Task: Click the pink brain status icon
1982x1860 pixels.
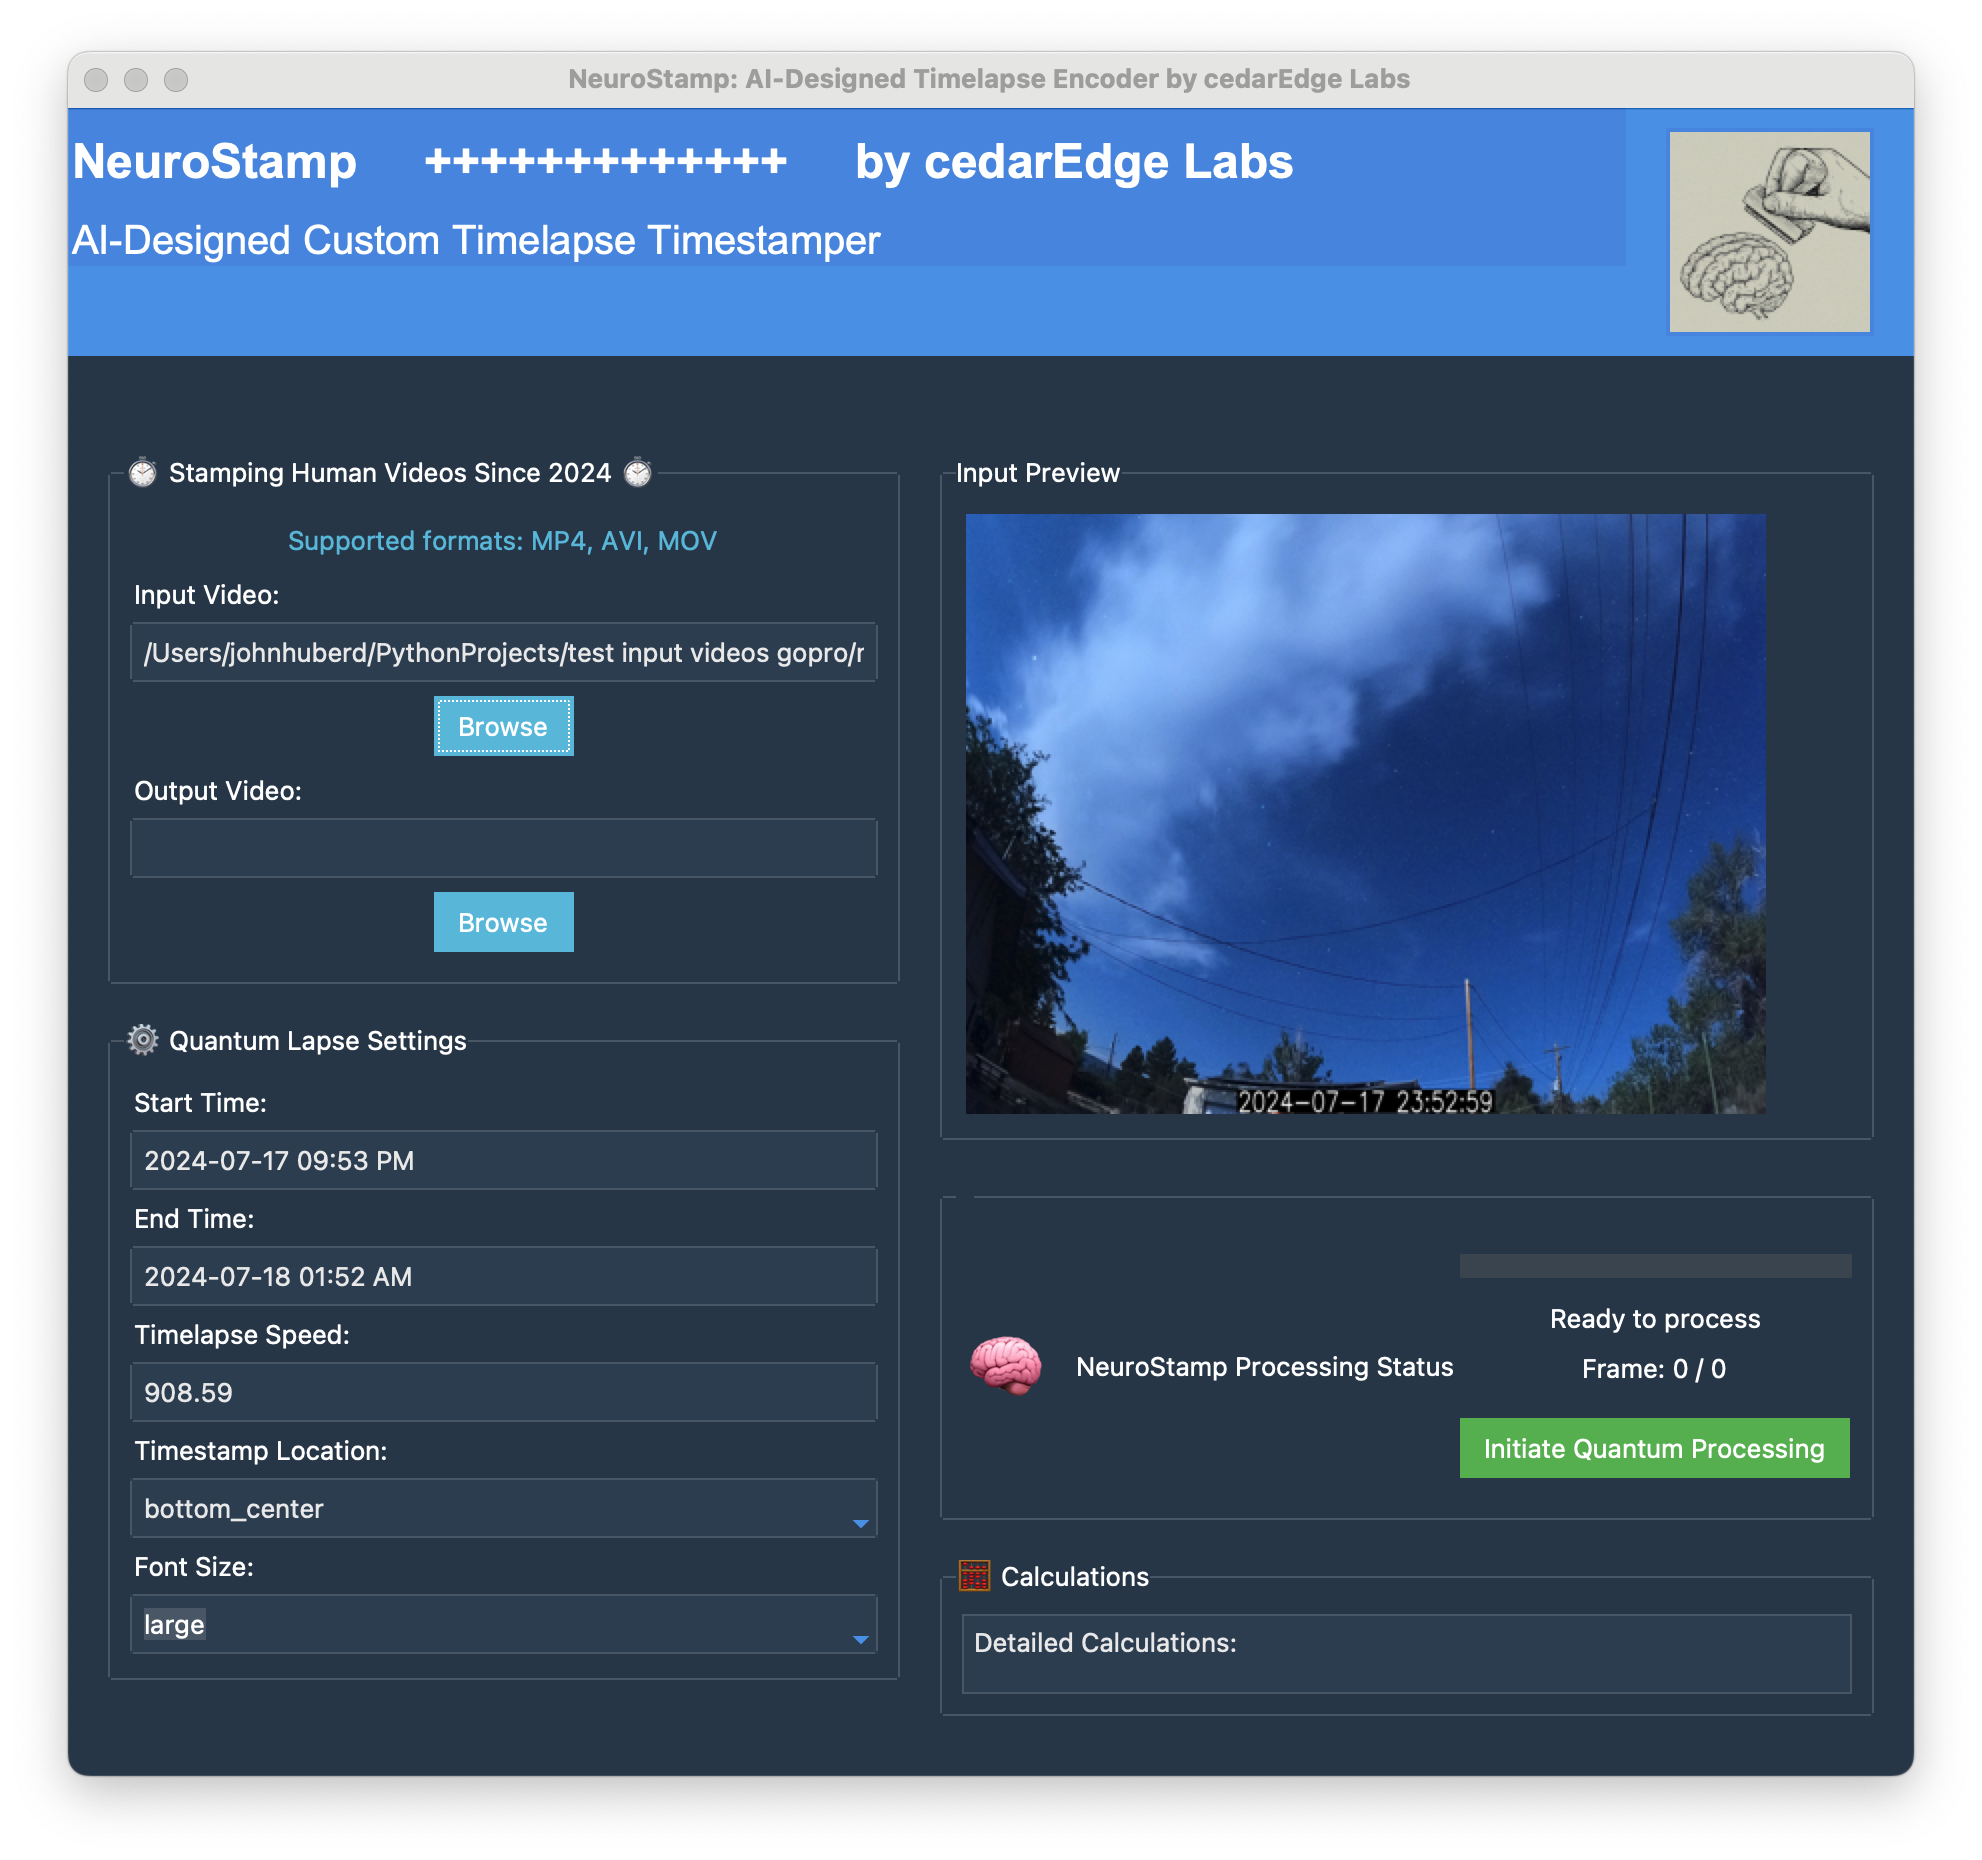Action: pos(1005,1365)
